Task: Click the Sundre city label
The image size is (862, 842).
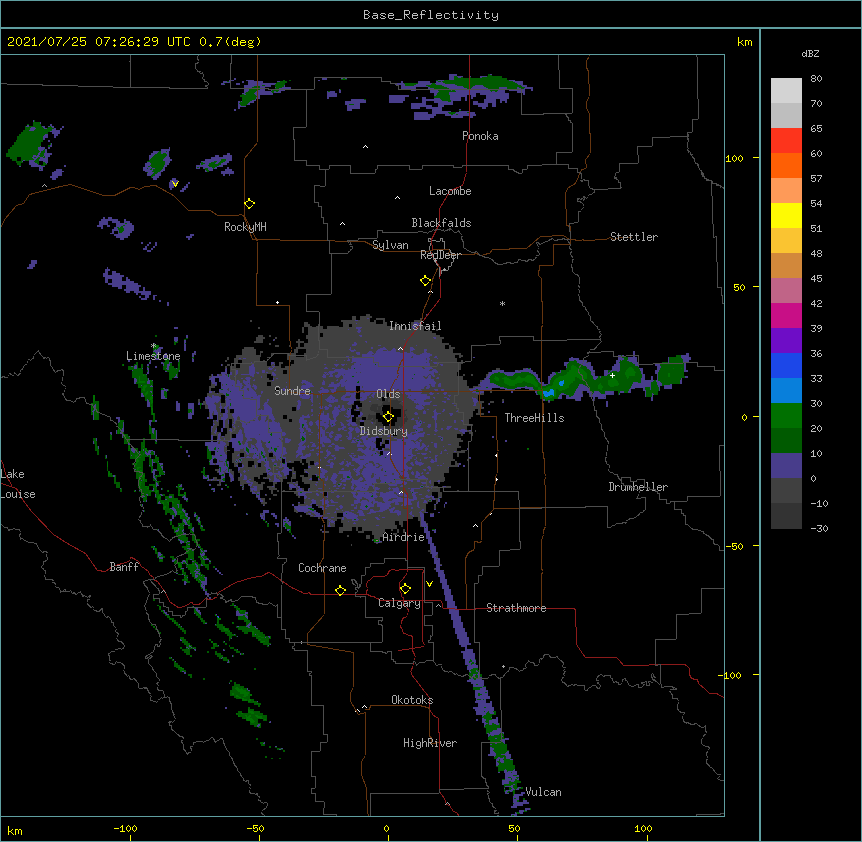Action: pyautogui.click(x=292, y=391)
